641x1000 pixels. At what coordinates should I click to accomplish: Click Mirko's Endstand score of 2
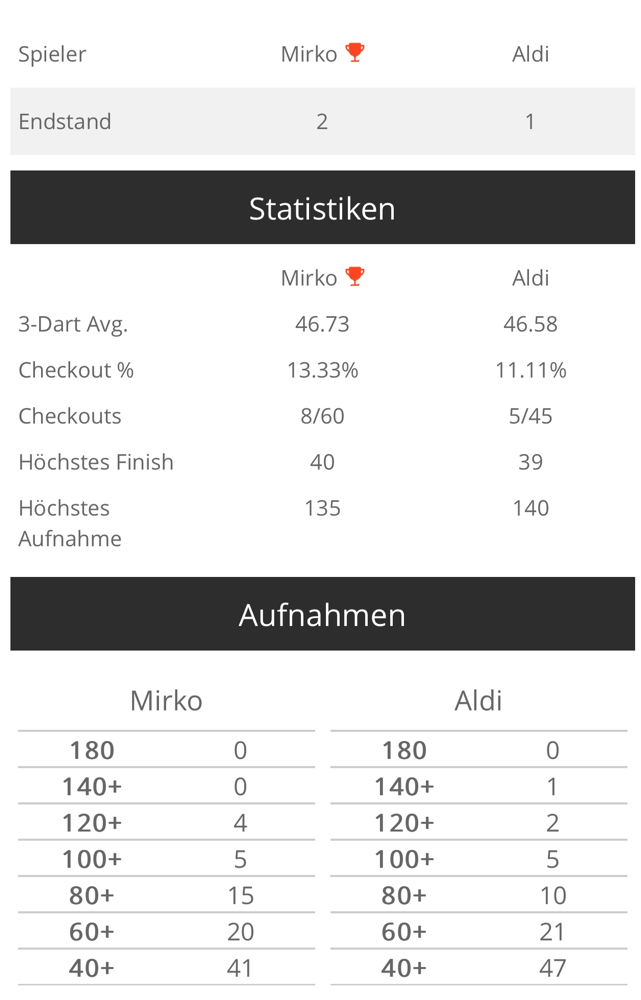(322, 121)
